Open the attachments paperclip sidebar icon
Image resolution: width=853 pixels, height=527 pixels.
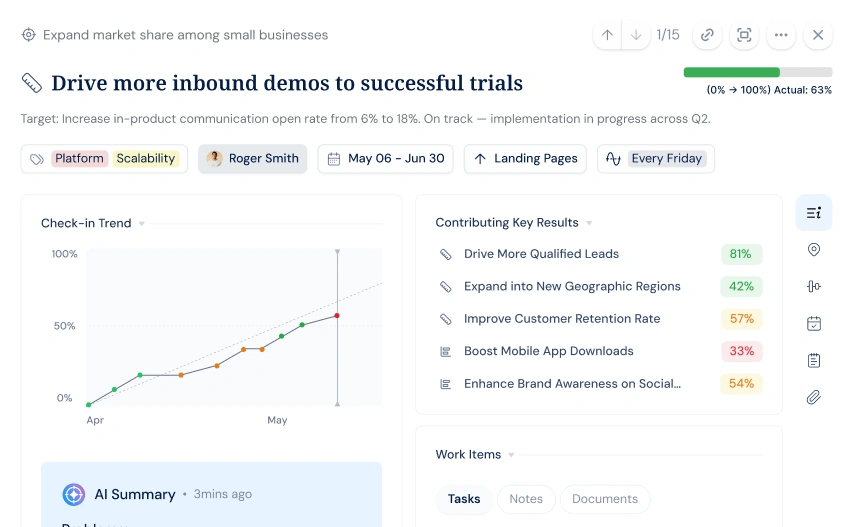click(x=814, y=397)
